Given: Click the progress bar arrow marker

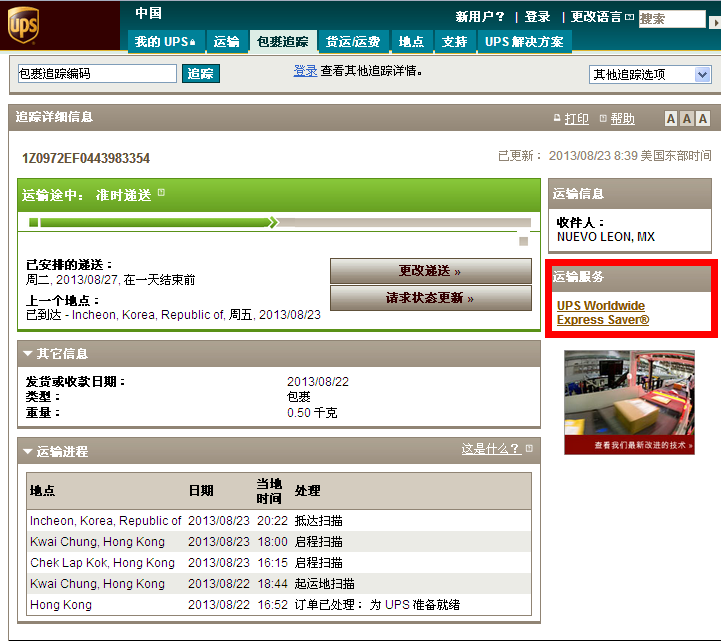Looking at the screenshot, I should tap(274, 223).
